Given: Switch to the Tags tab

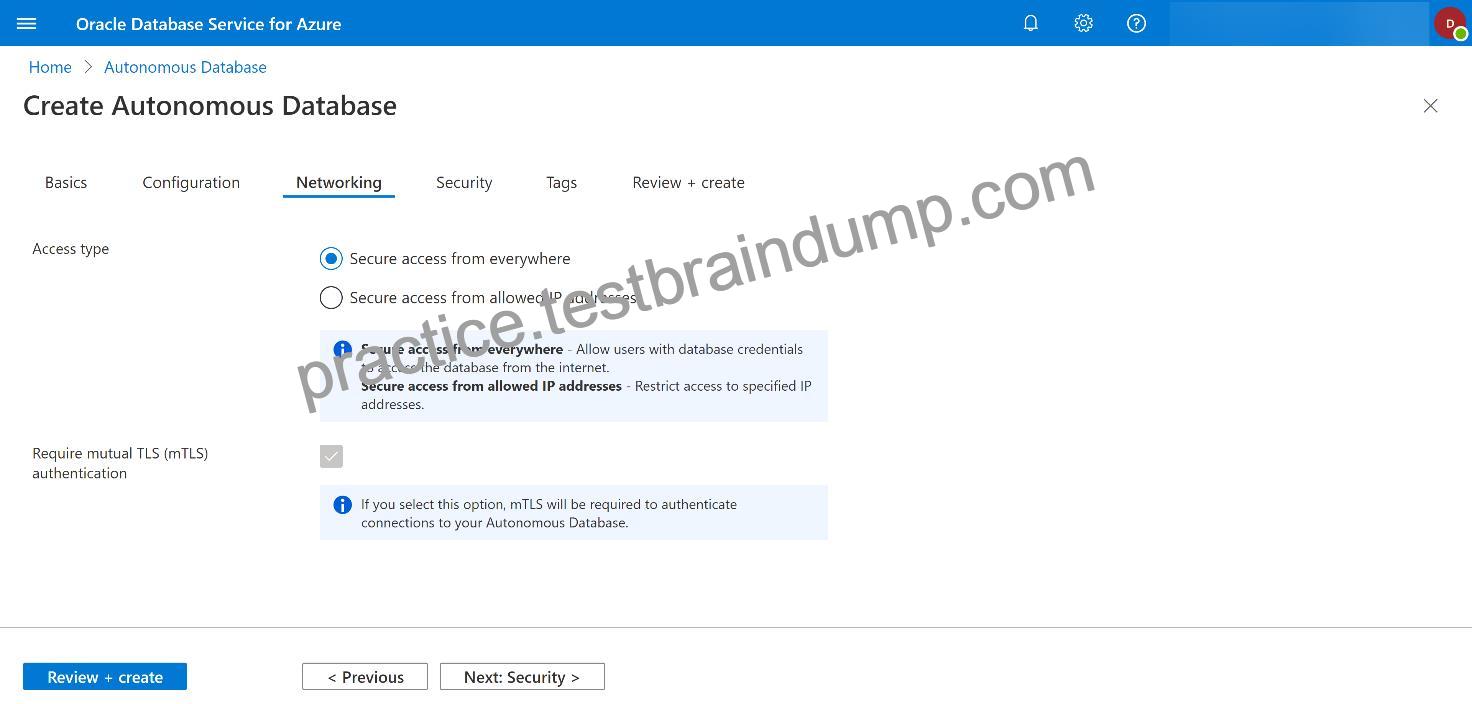Looking at the screenshot, I should 561,183.
